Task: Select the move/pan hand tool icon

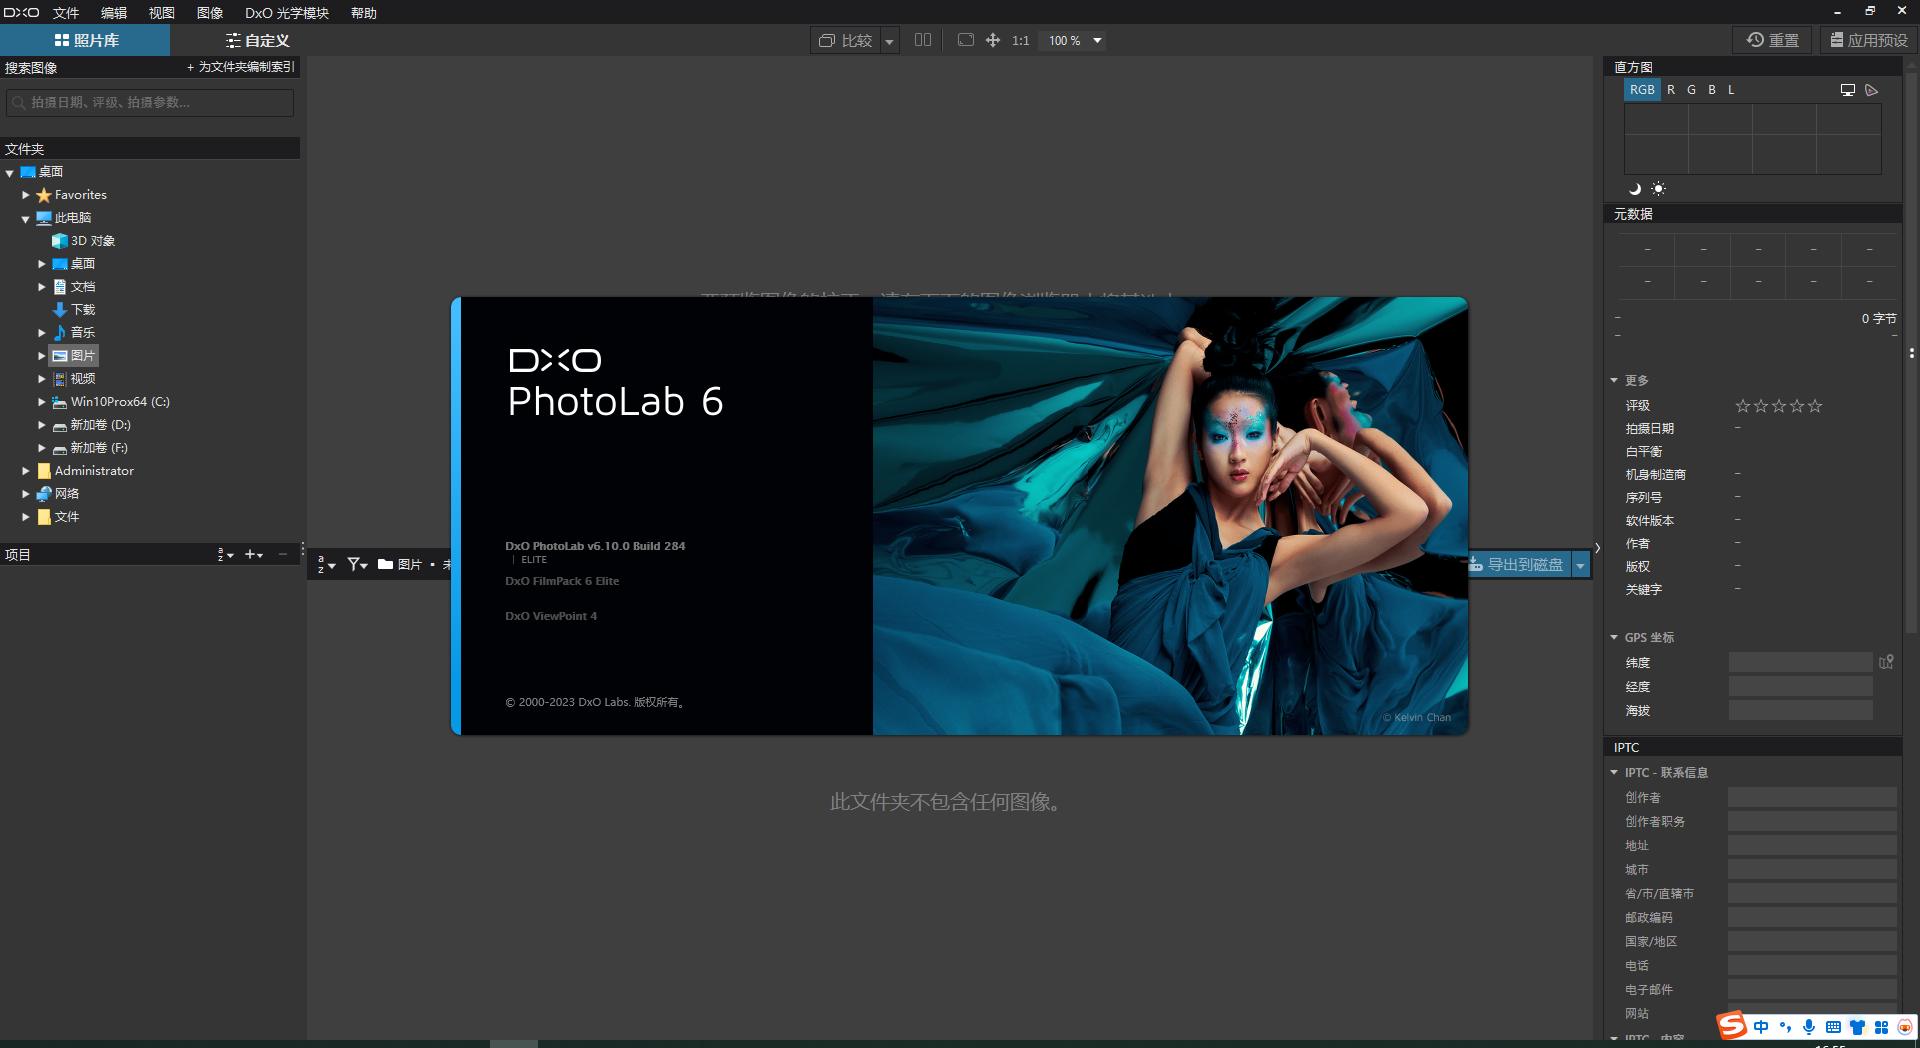Action: coord(993,40)
